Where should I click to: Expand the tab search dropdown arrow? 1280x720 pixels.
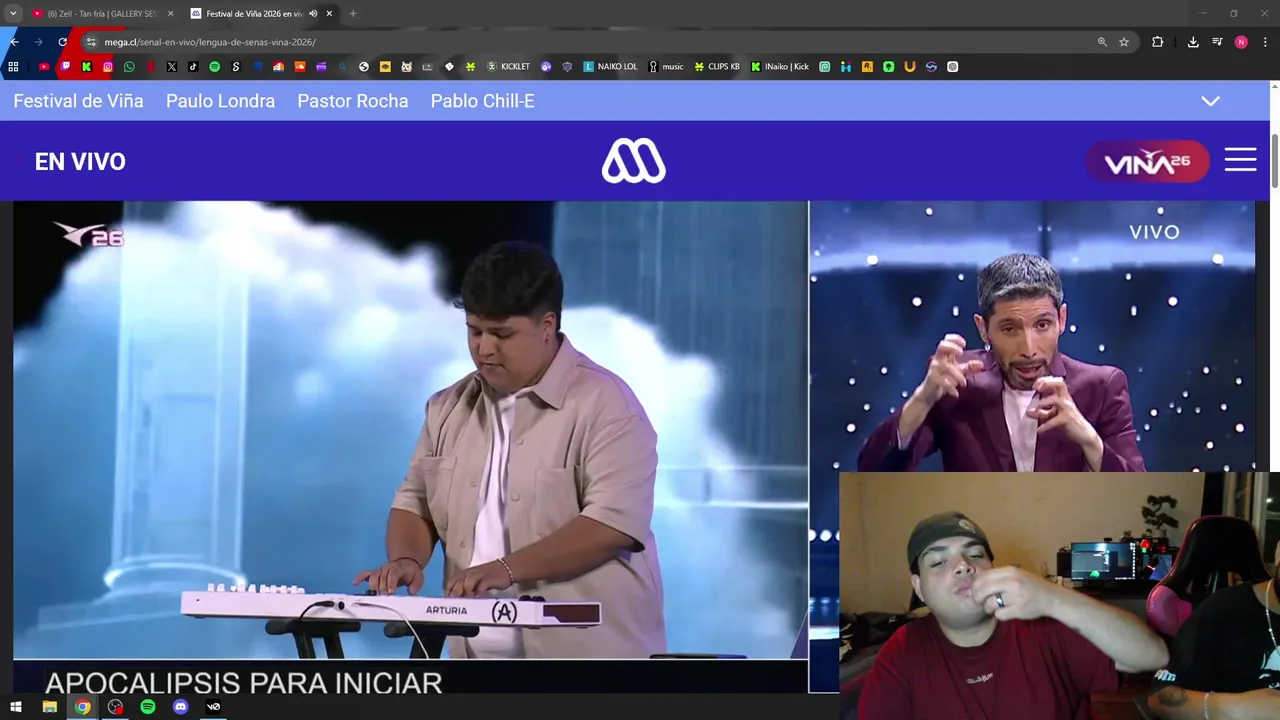click(13, 14)
